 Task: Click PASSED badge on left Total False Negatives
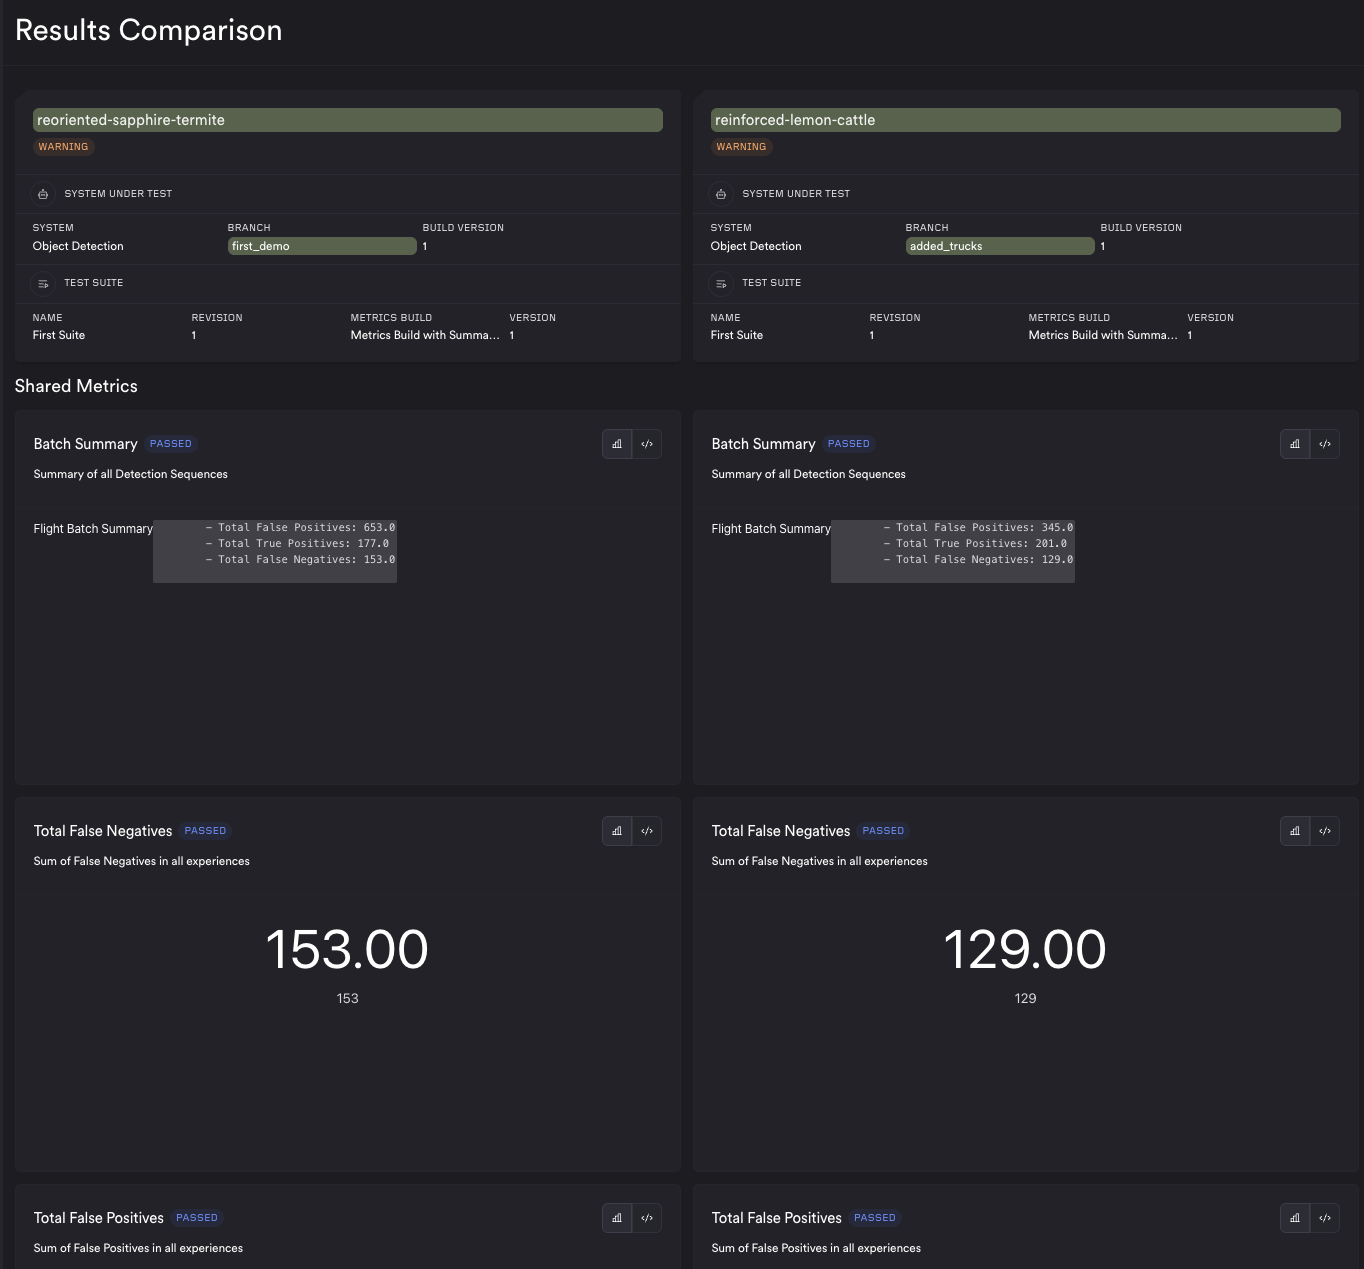click(x=206, y=831)
